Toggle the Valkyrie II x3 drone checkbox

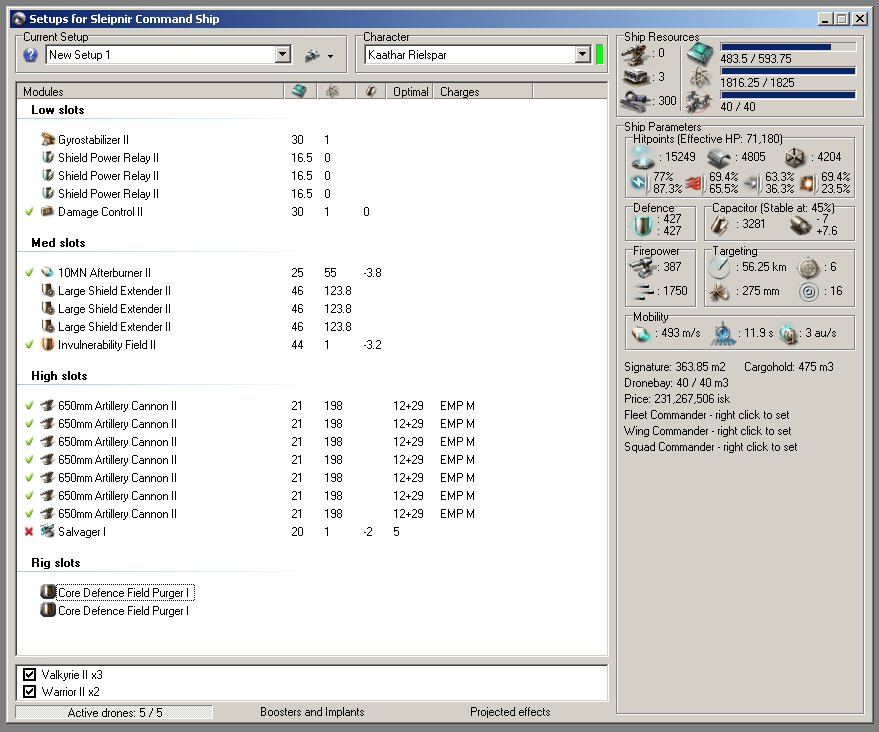pyautogui.click(x=29, y=675)
